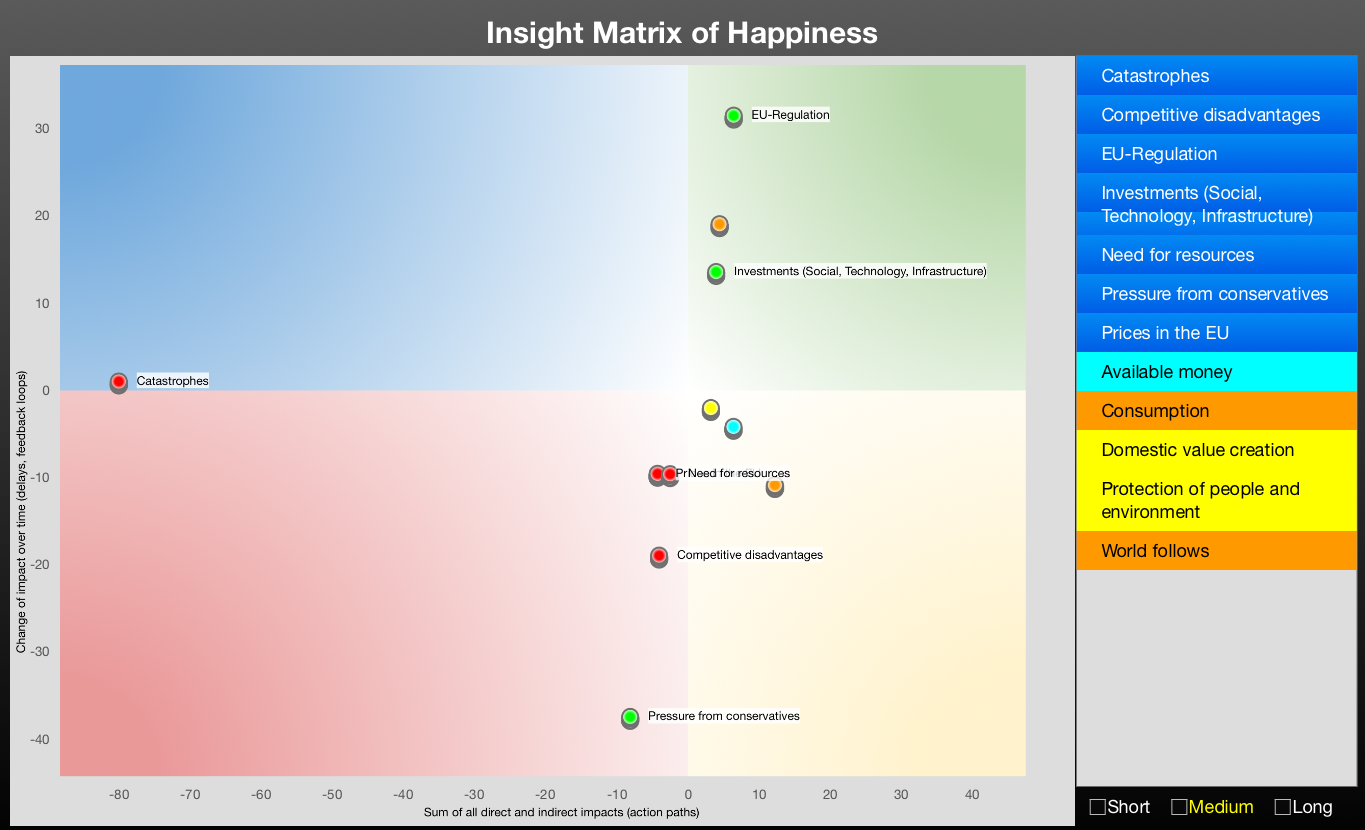Image resolution: width=1365 pixels, height=830 pixels.
Task: Click the green Pressure from conservatives point
Action: tap(630, 716)
